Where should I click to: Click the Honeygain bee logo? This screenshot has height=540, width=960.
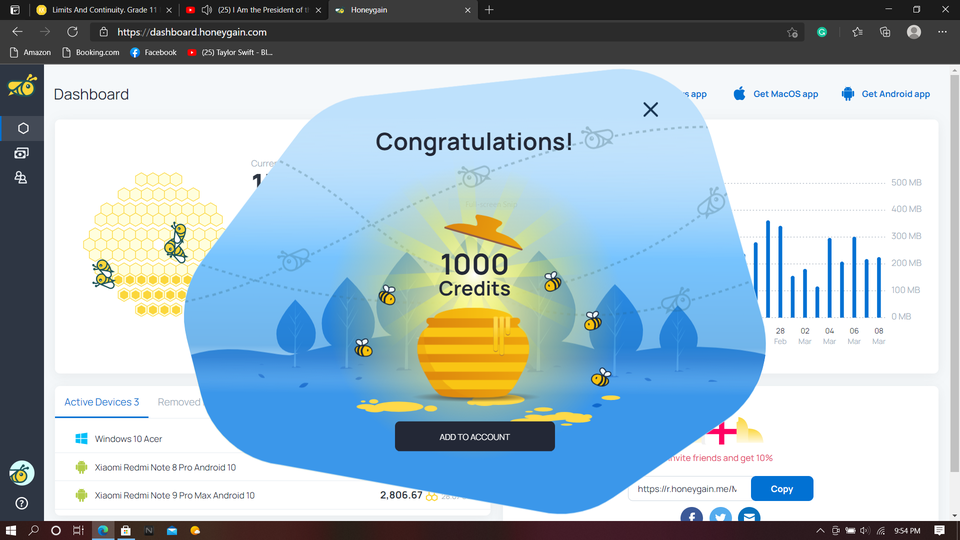(x=22, y=86)
